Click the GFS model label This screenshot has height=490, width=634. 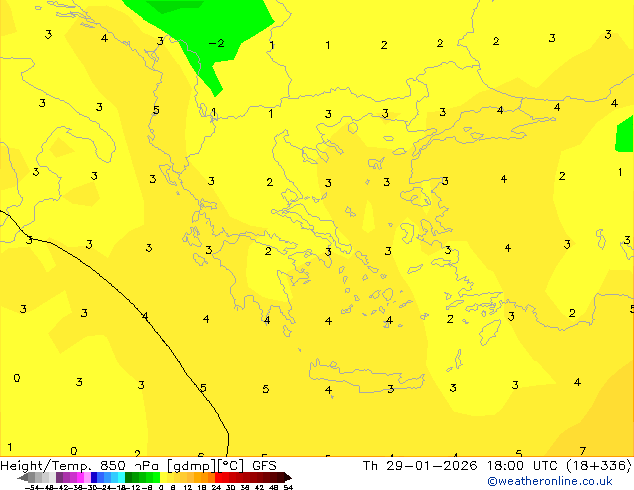coord(264,466)
